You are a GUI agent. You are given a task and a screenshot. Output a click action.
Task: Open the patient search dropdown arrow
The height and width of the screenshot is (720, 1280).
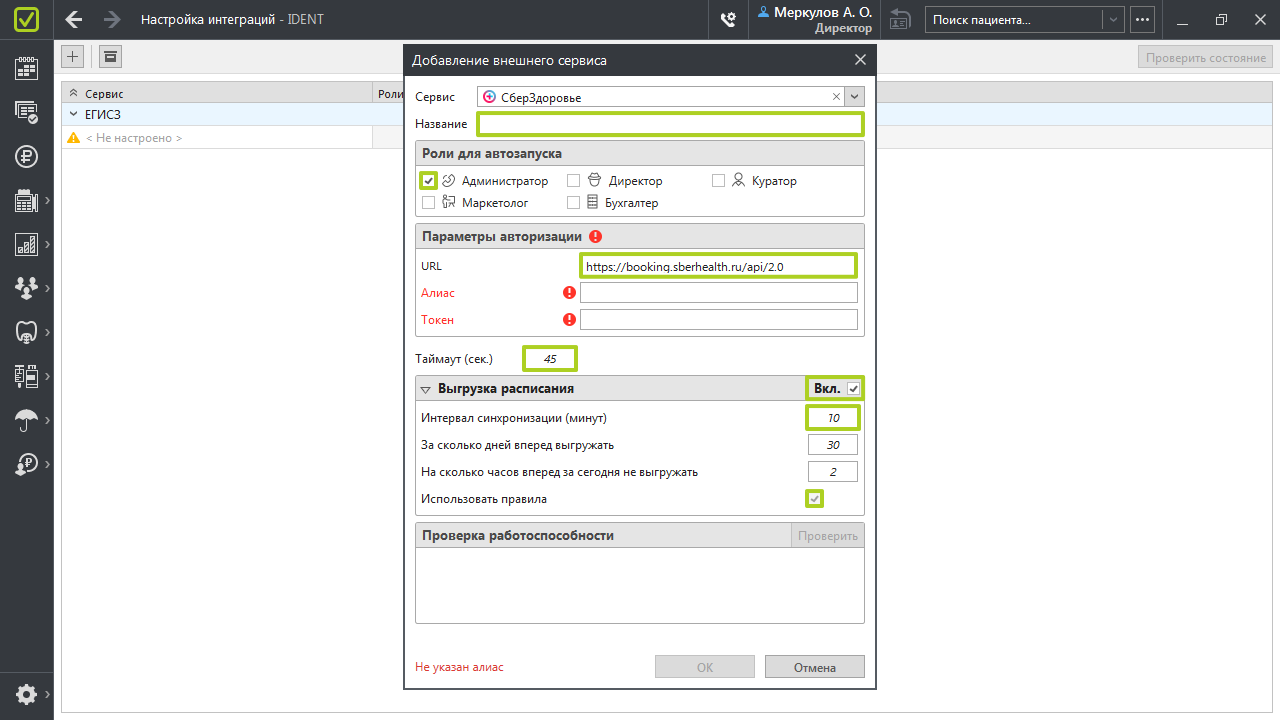tap(1113, 19)
